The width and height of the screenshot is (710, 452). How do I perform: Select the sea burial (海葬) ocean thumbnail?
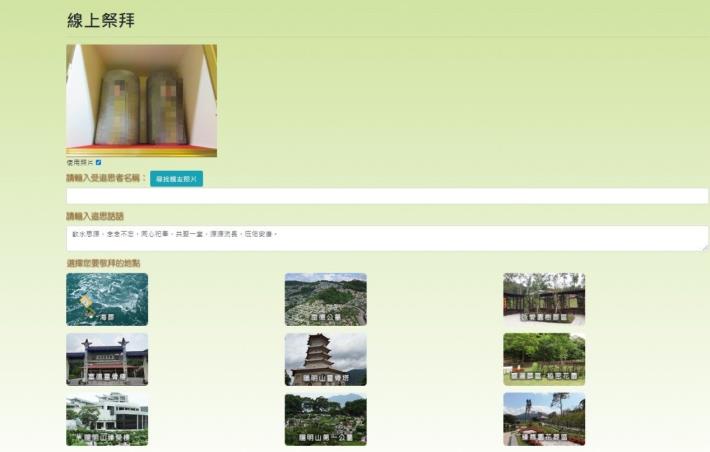107,299
